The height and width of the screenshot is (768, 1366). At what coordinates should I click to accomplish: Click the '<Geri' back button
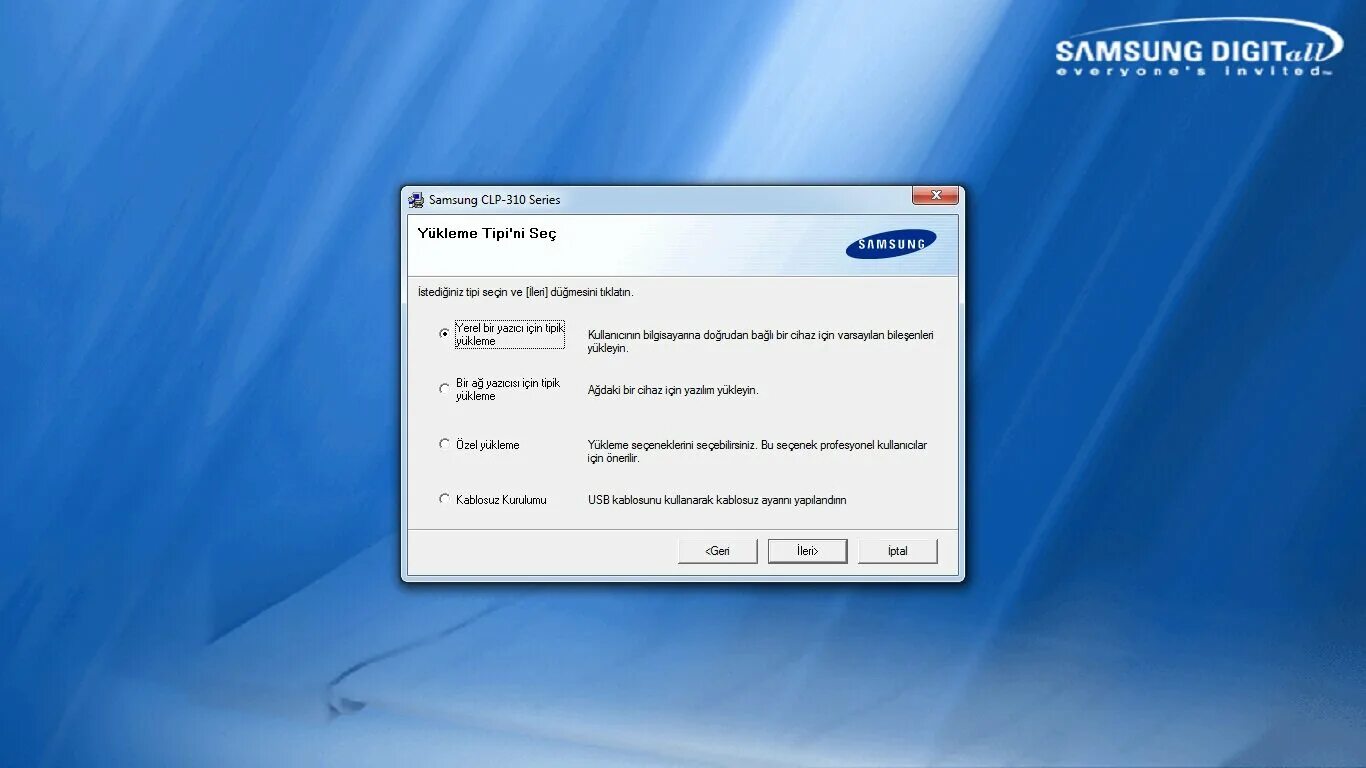coord(717,551)
